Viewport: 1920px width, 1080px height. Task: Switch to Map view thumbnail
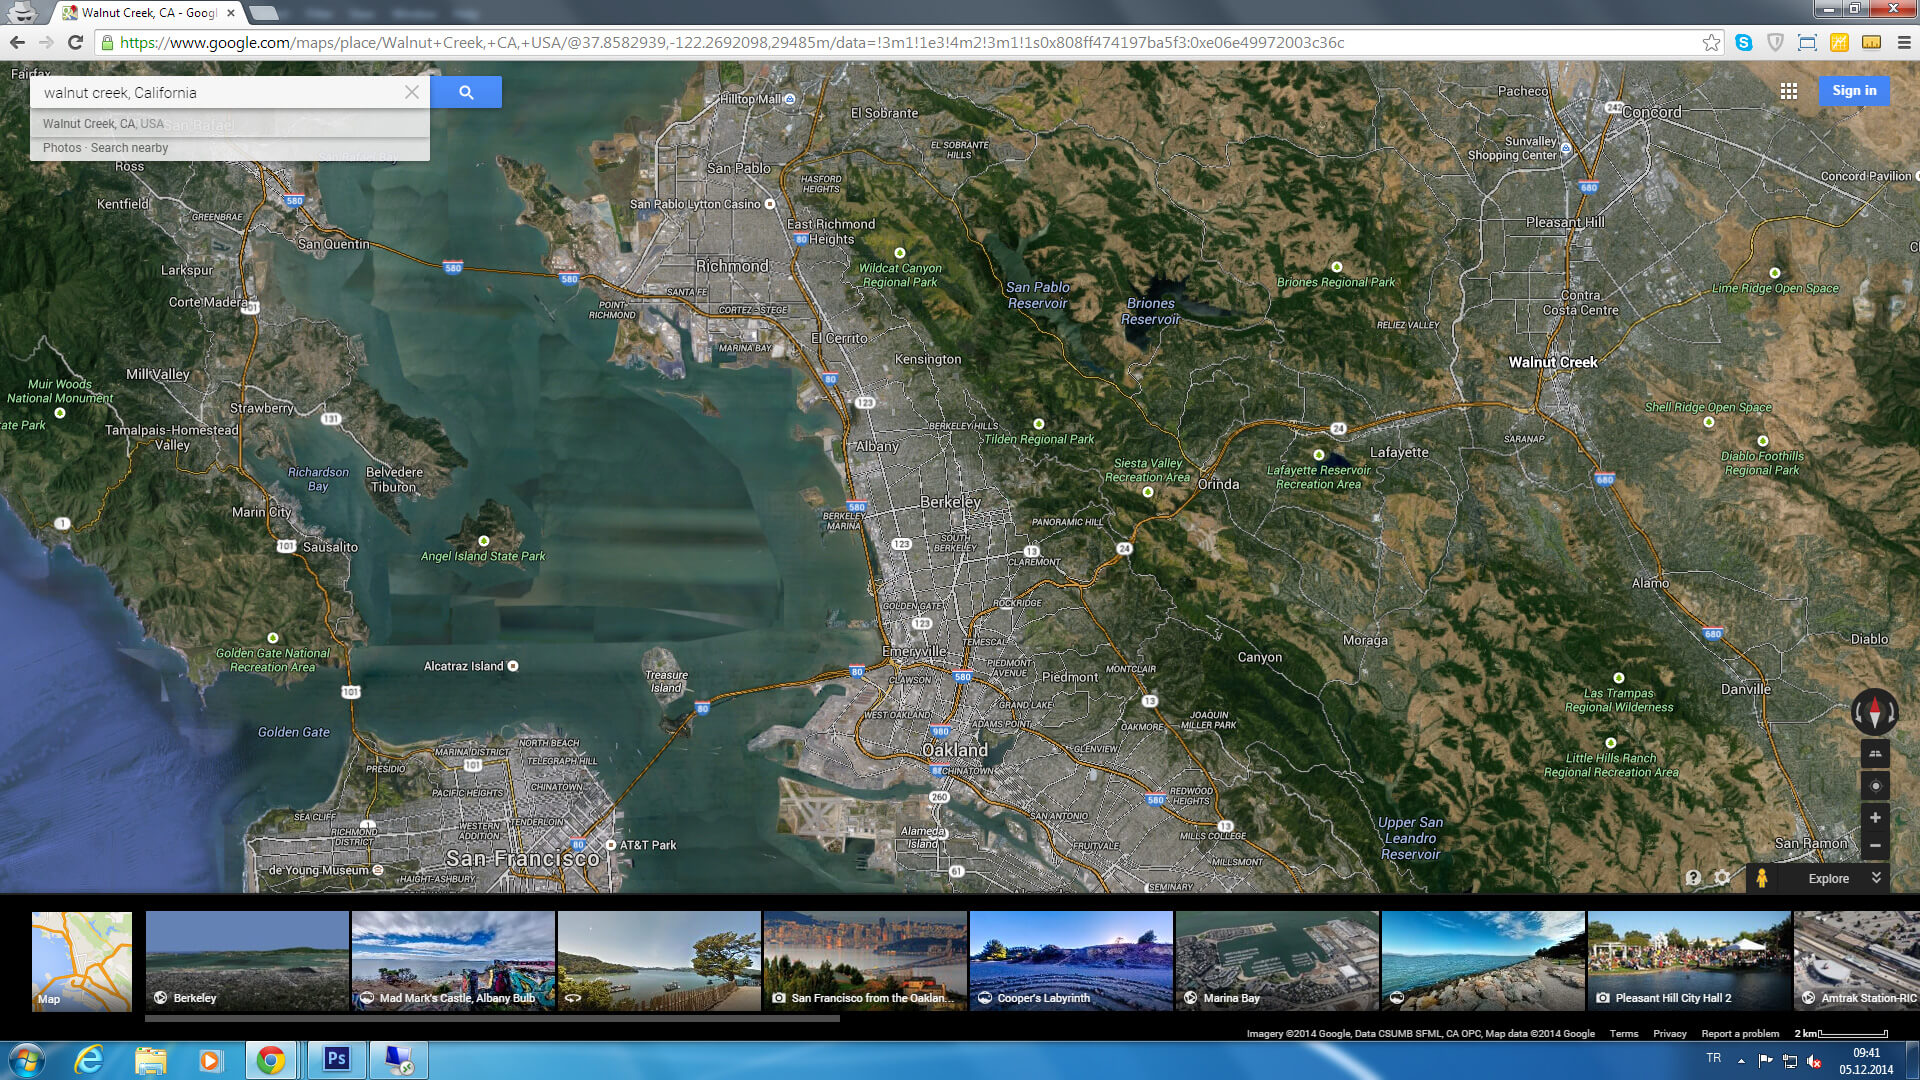pyautogui.click(x=82, y=961)
